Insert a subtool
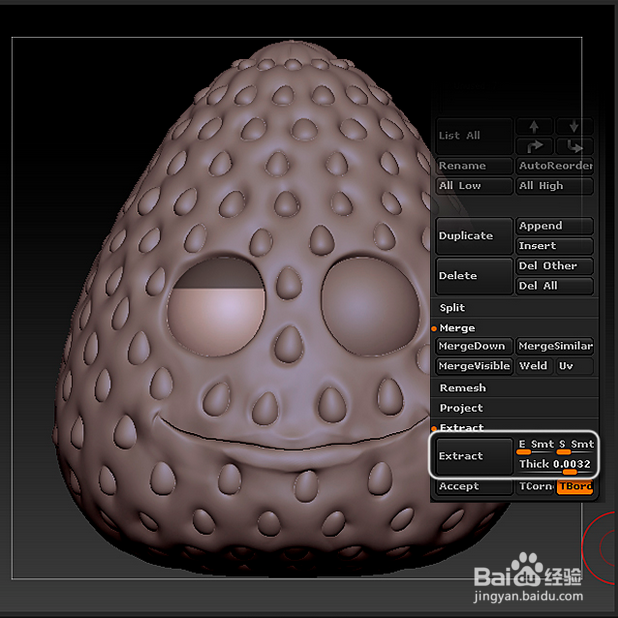This screenshot has width=618, height=618. (555, 246)
